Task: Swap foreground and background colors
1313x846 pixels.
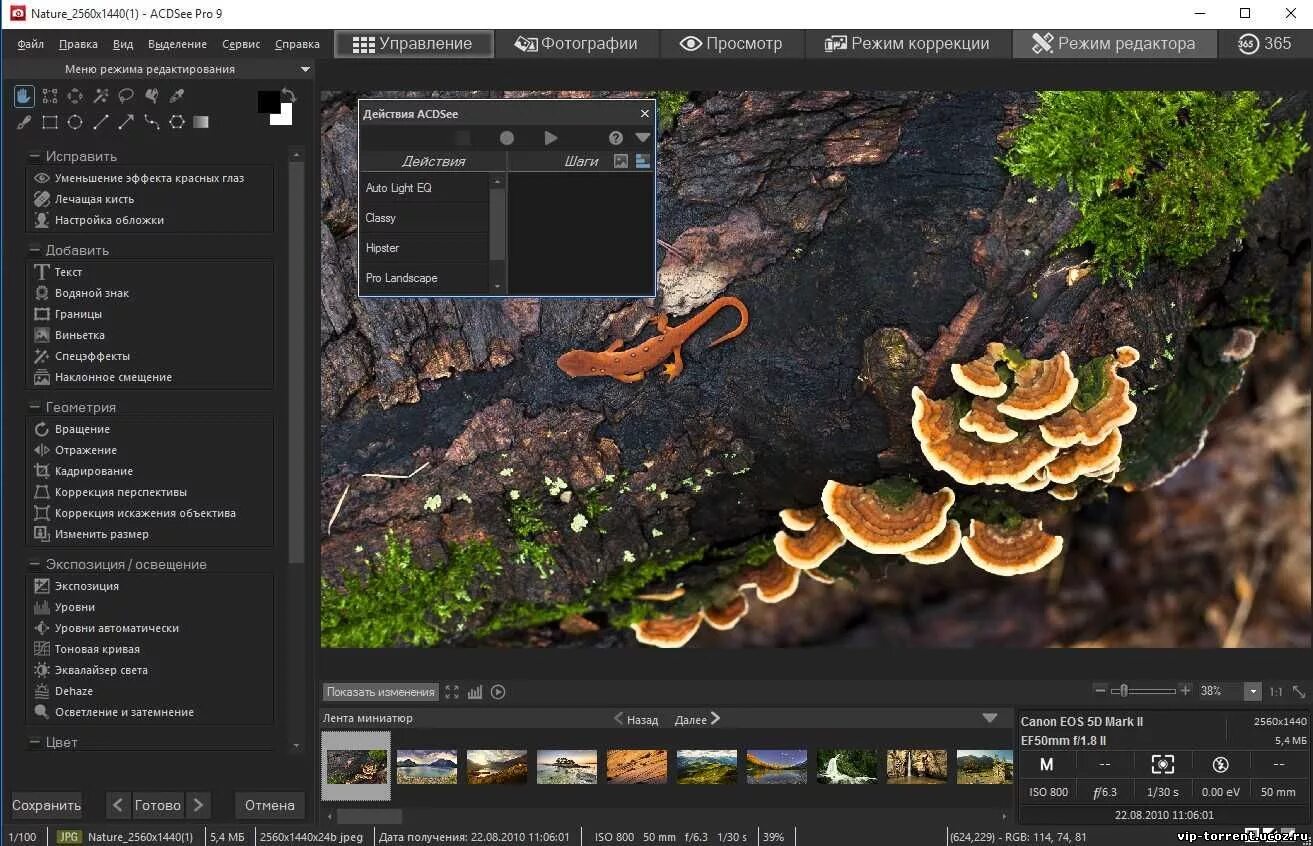Action: coord(288,96)
